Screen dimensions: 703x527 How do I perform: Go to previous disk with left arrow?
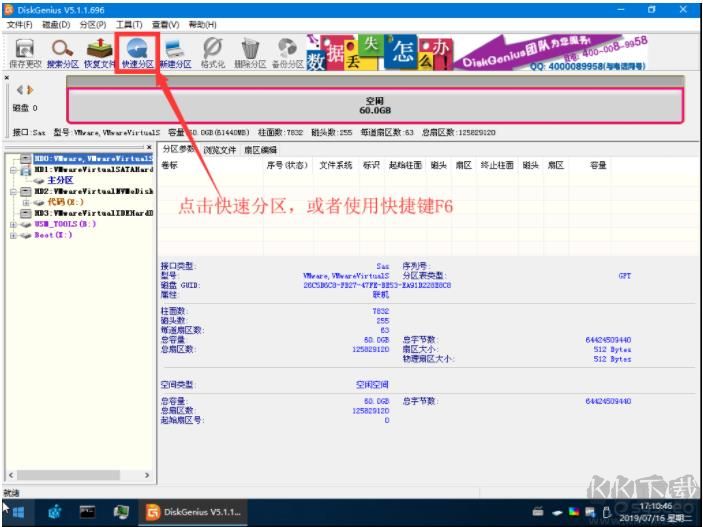click(20, 90)
